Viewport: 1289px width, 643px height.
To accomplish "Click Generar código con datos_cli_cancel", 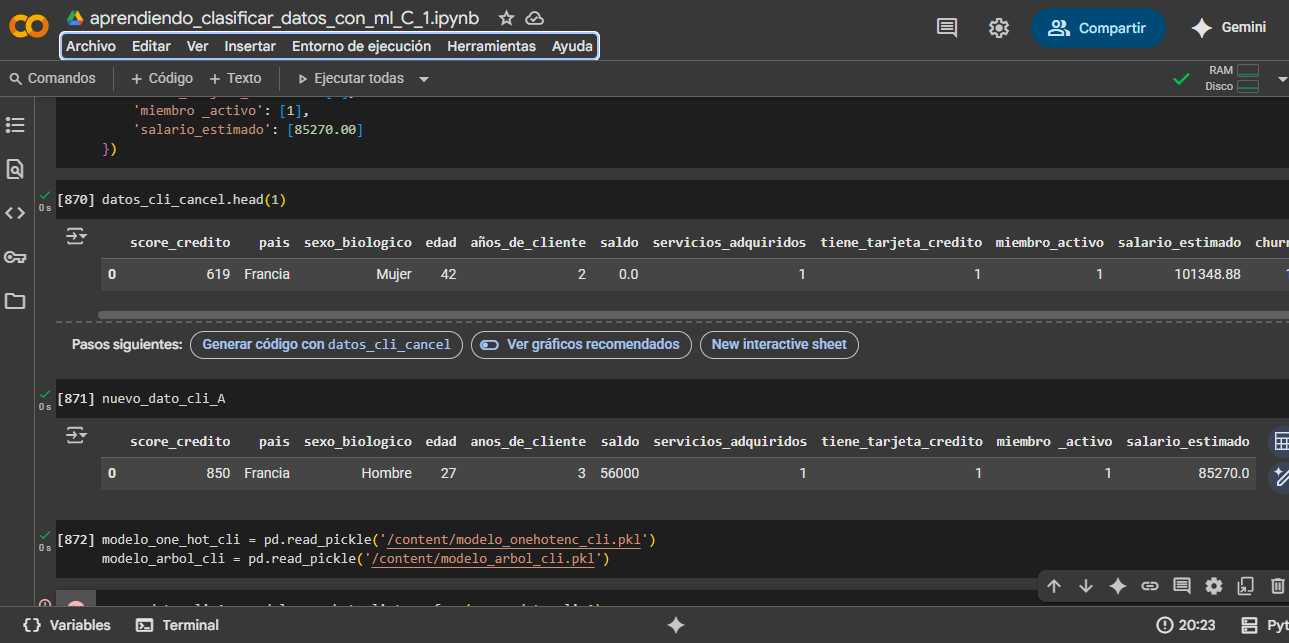I will (x=327, y=345).
